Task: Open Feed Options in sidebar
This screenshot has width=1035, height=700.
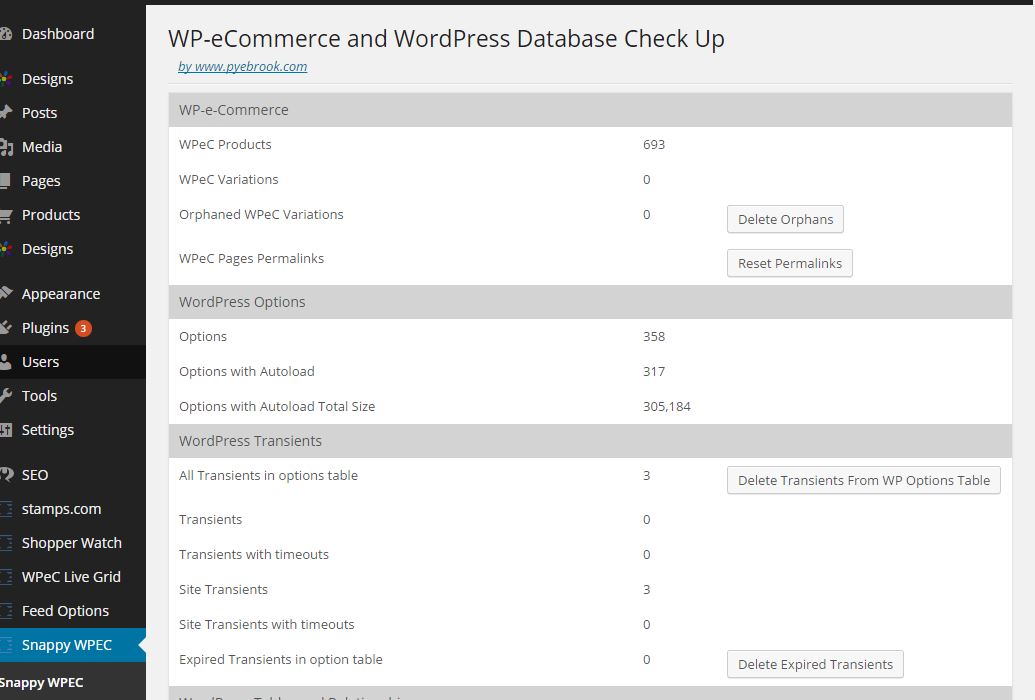Action: pos(65,611)
